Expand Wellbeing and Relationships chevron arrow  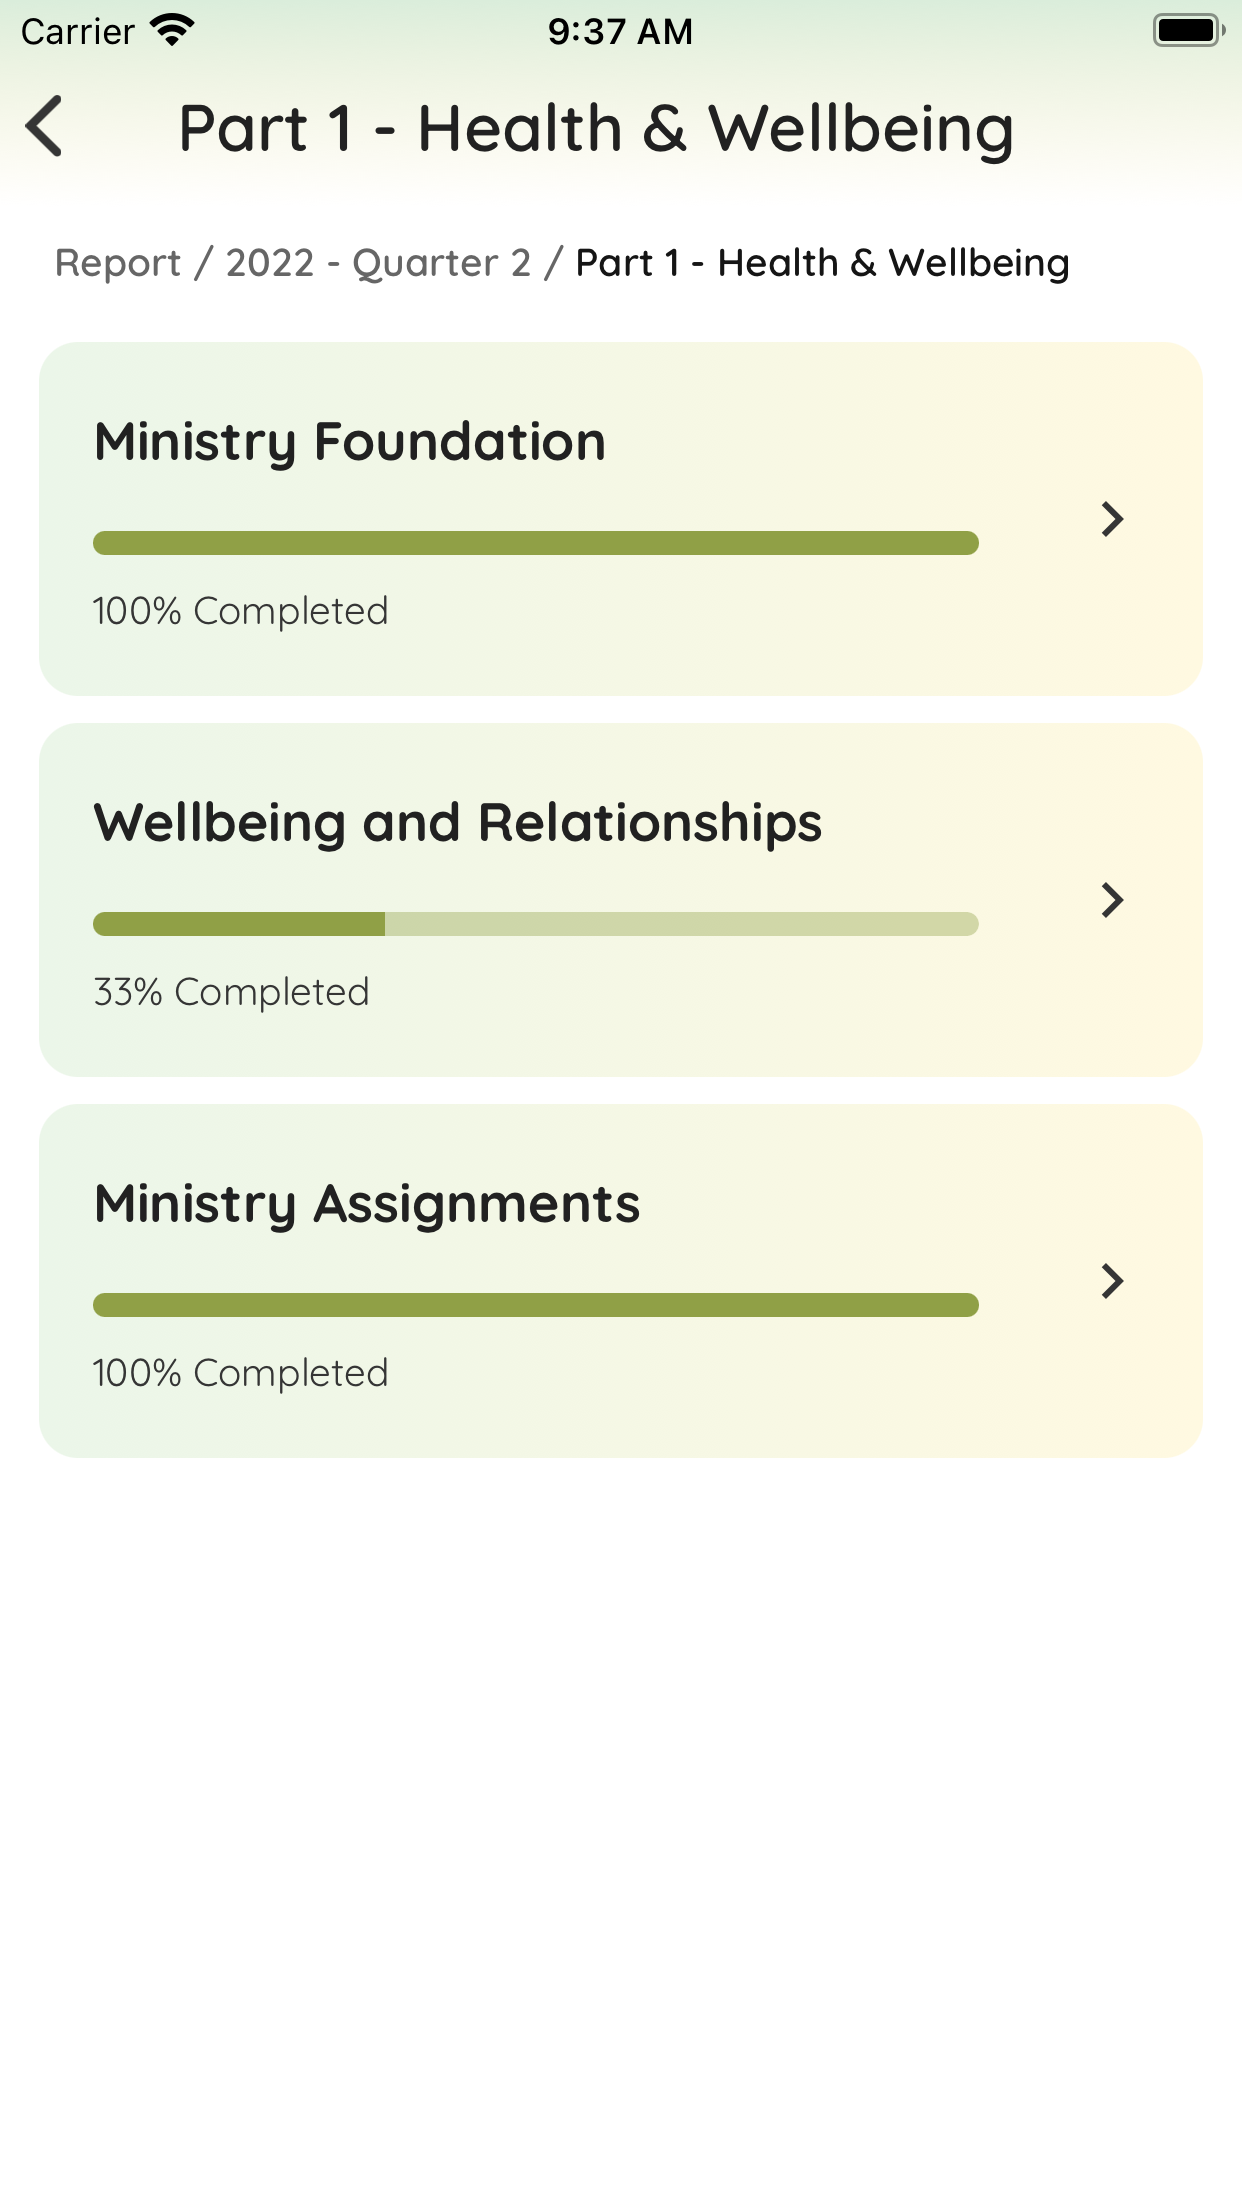click(x=1112, y=900)
